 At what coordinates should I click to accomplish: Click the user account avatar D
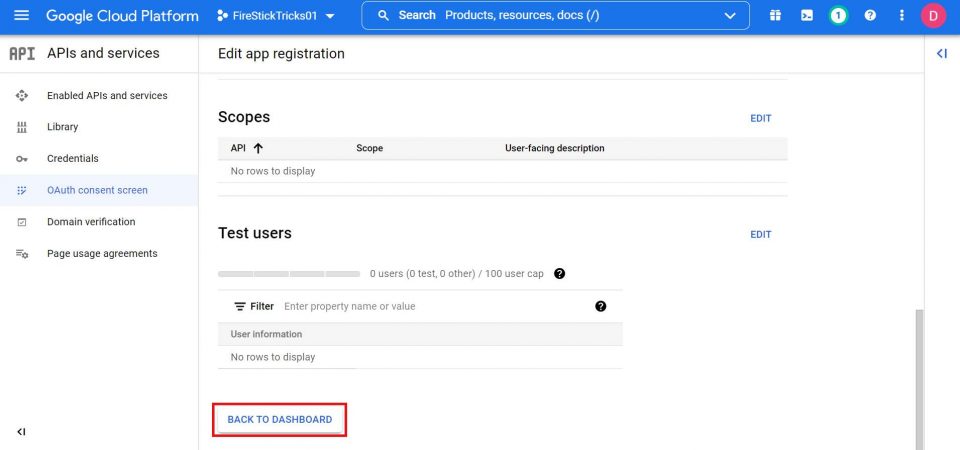933,16
